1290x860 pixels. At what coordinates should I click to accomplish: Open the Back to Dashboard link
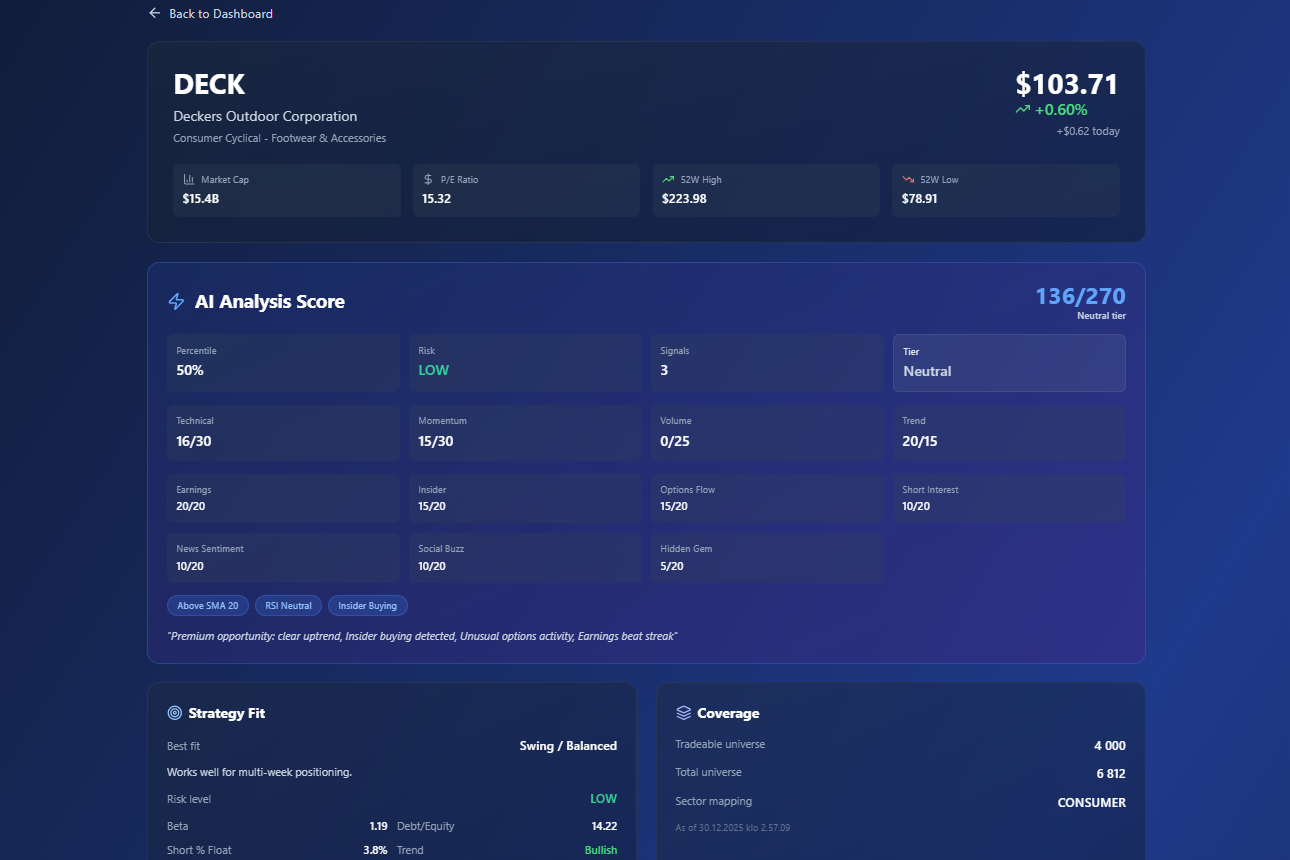[220, 13]
